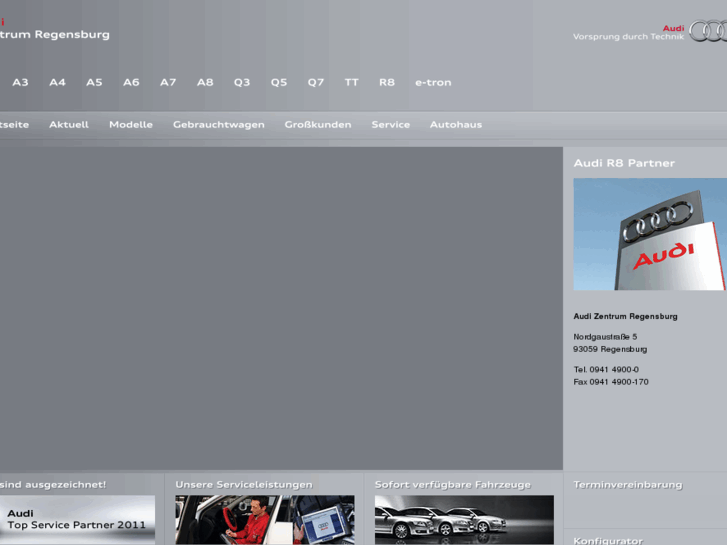
Task: Open the Konfigurator link
Action: [x=608, y=541]
